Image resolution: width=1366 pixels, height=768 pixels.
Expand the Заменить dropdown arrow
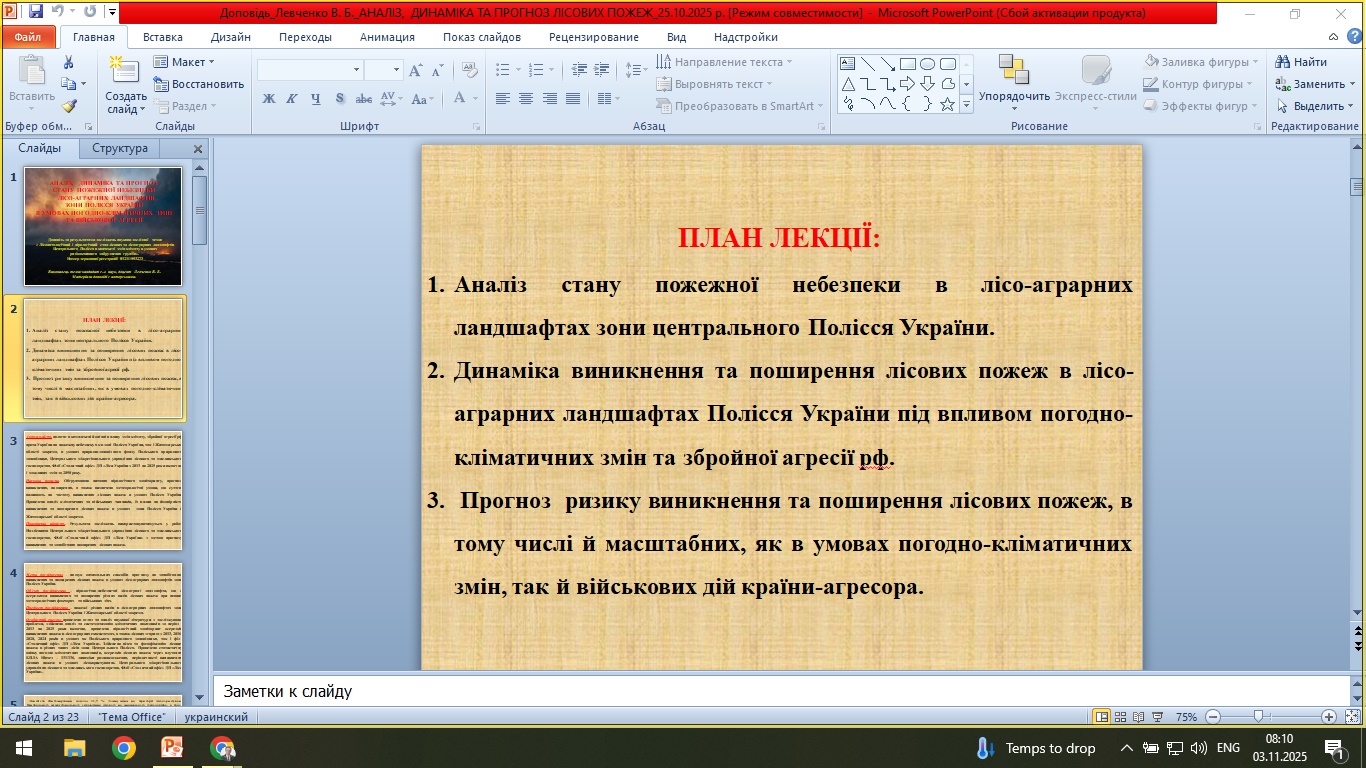1352,84
